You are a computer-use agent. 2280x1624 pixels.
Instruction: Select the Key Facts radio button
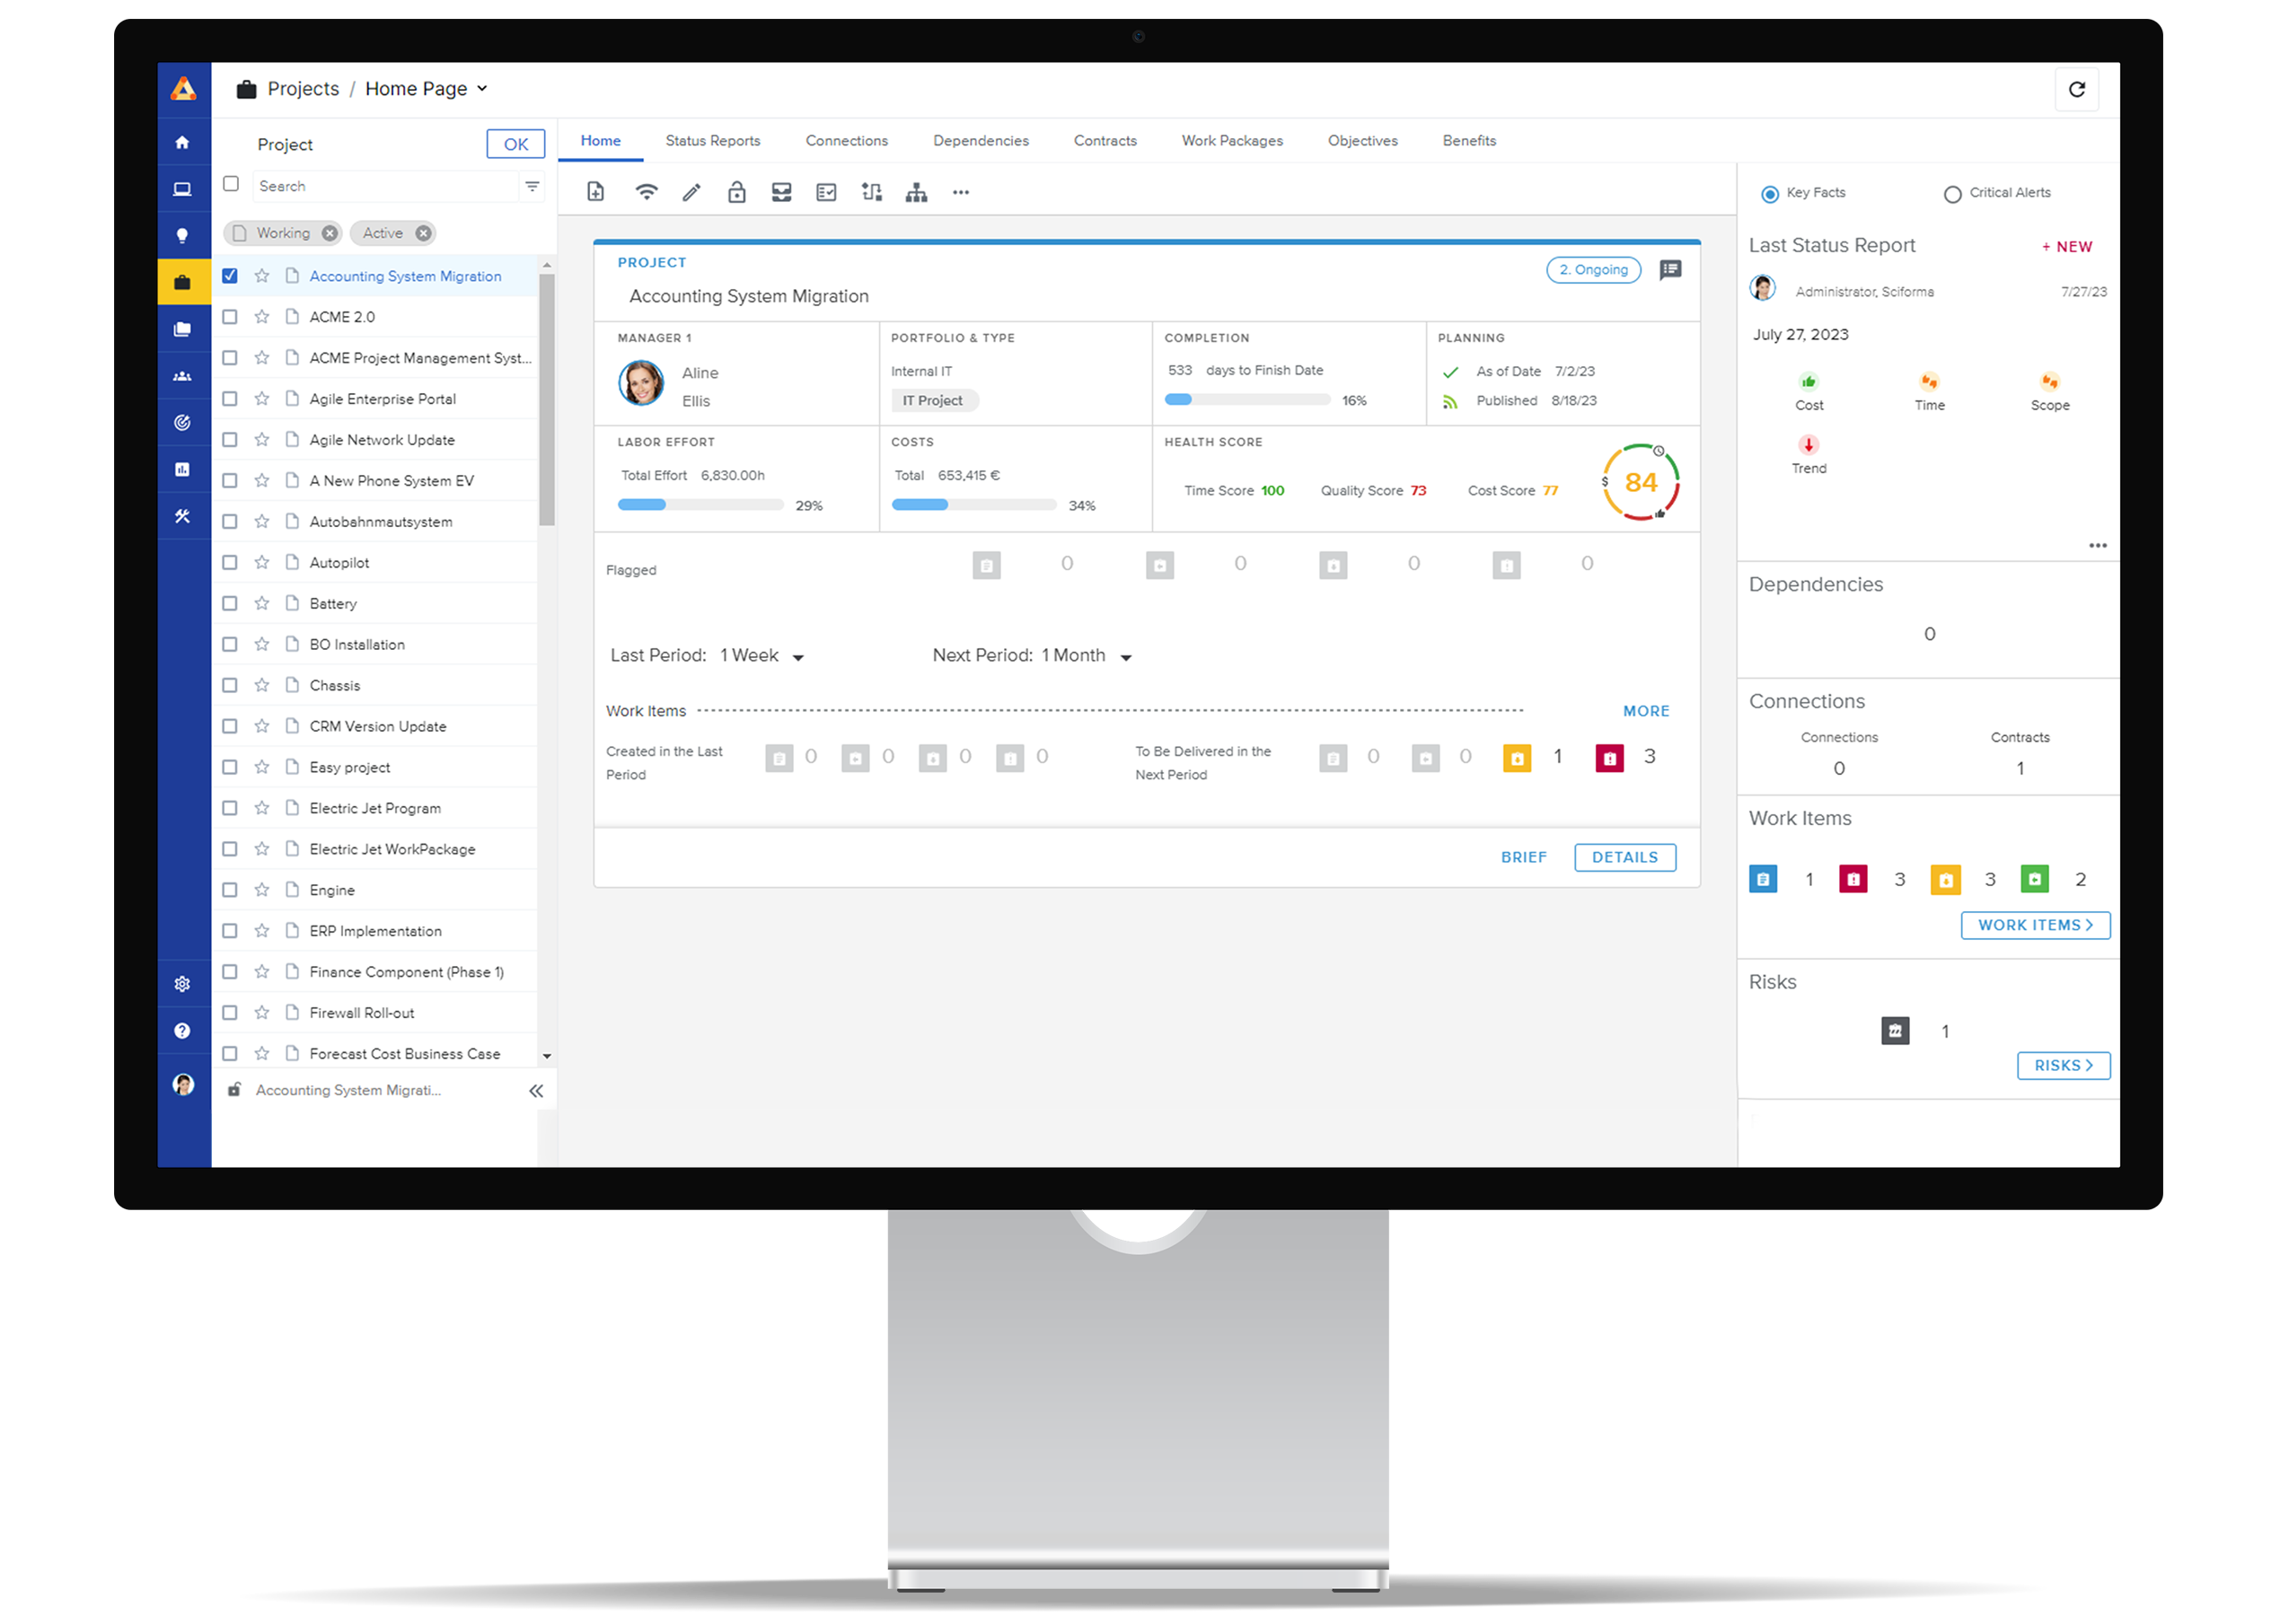(x=1770, y=192)
